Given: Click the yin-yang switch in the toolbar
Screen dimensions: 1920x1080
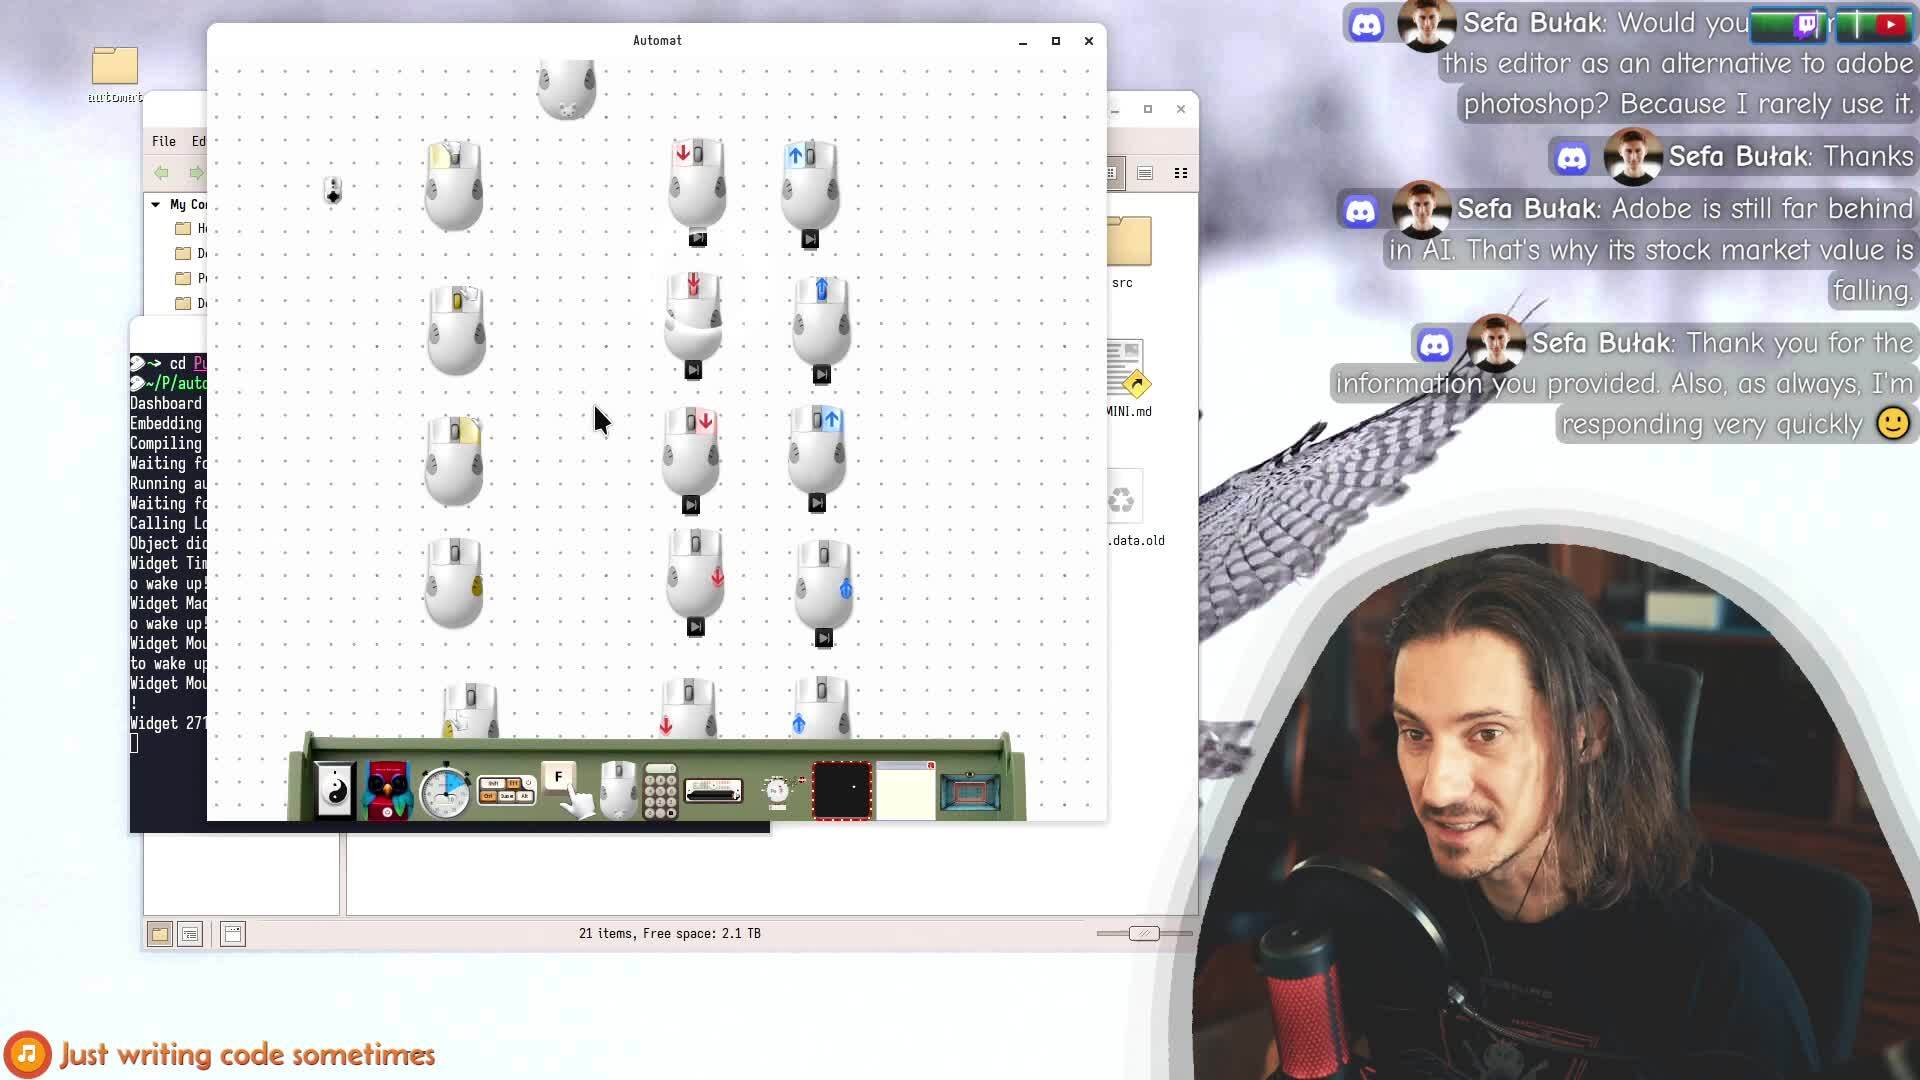Looking at the screenshot, I should (x=335, y=790).
